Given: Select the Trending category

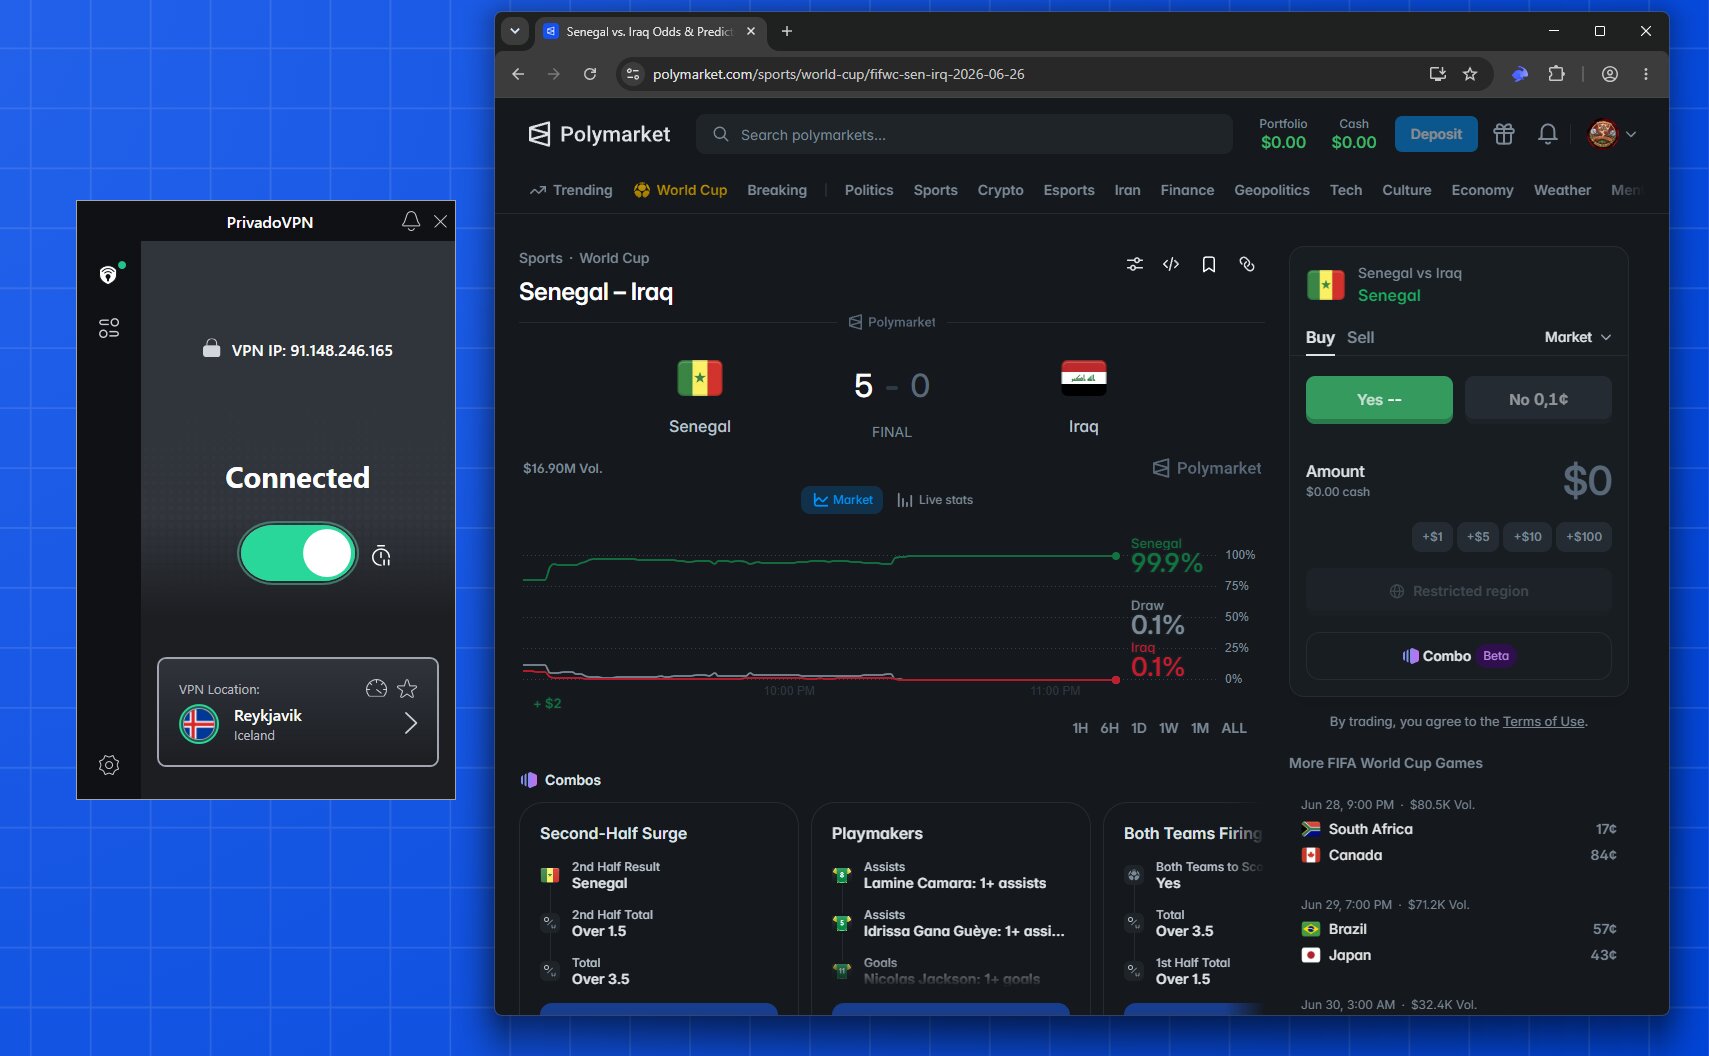Looking at the screenshot, I should [x=571, y=190].
